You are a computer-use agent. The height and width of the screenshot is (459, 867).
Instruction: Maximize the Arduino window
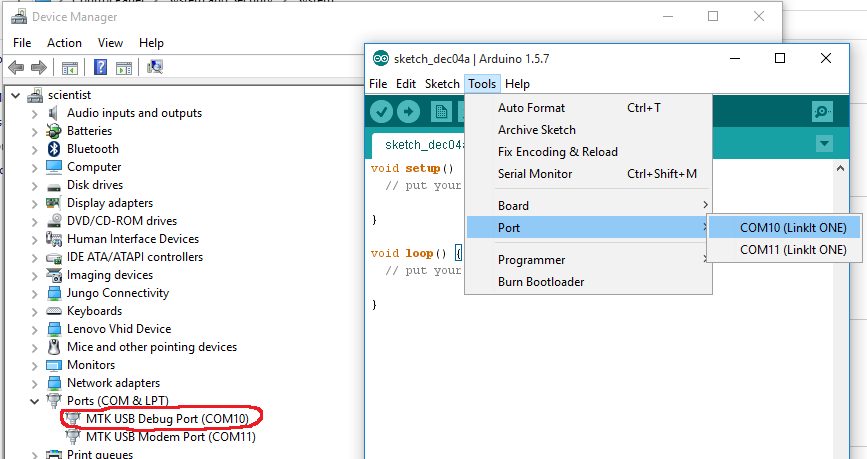click(x=780, y=58)
